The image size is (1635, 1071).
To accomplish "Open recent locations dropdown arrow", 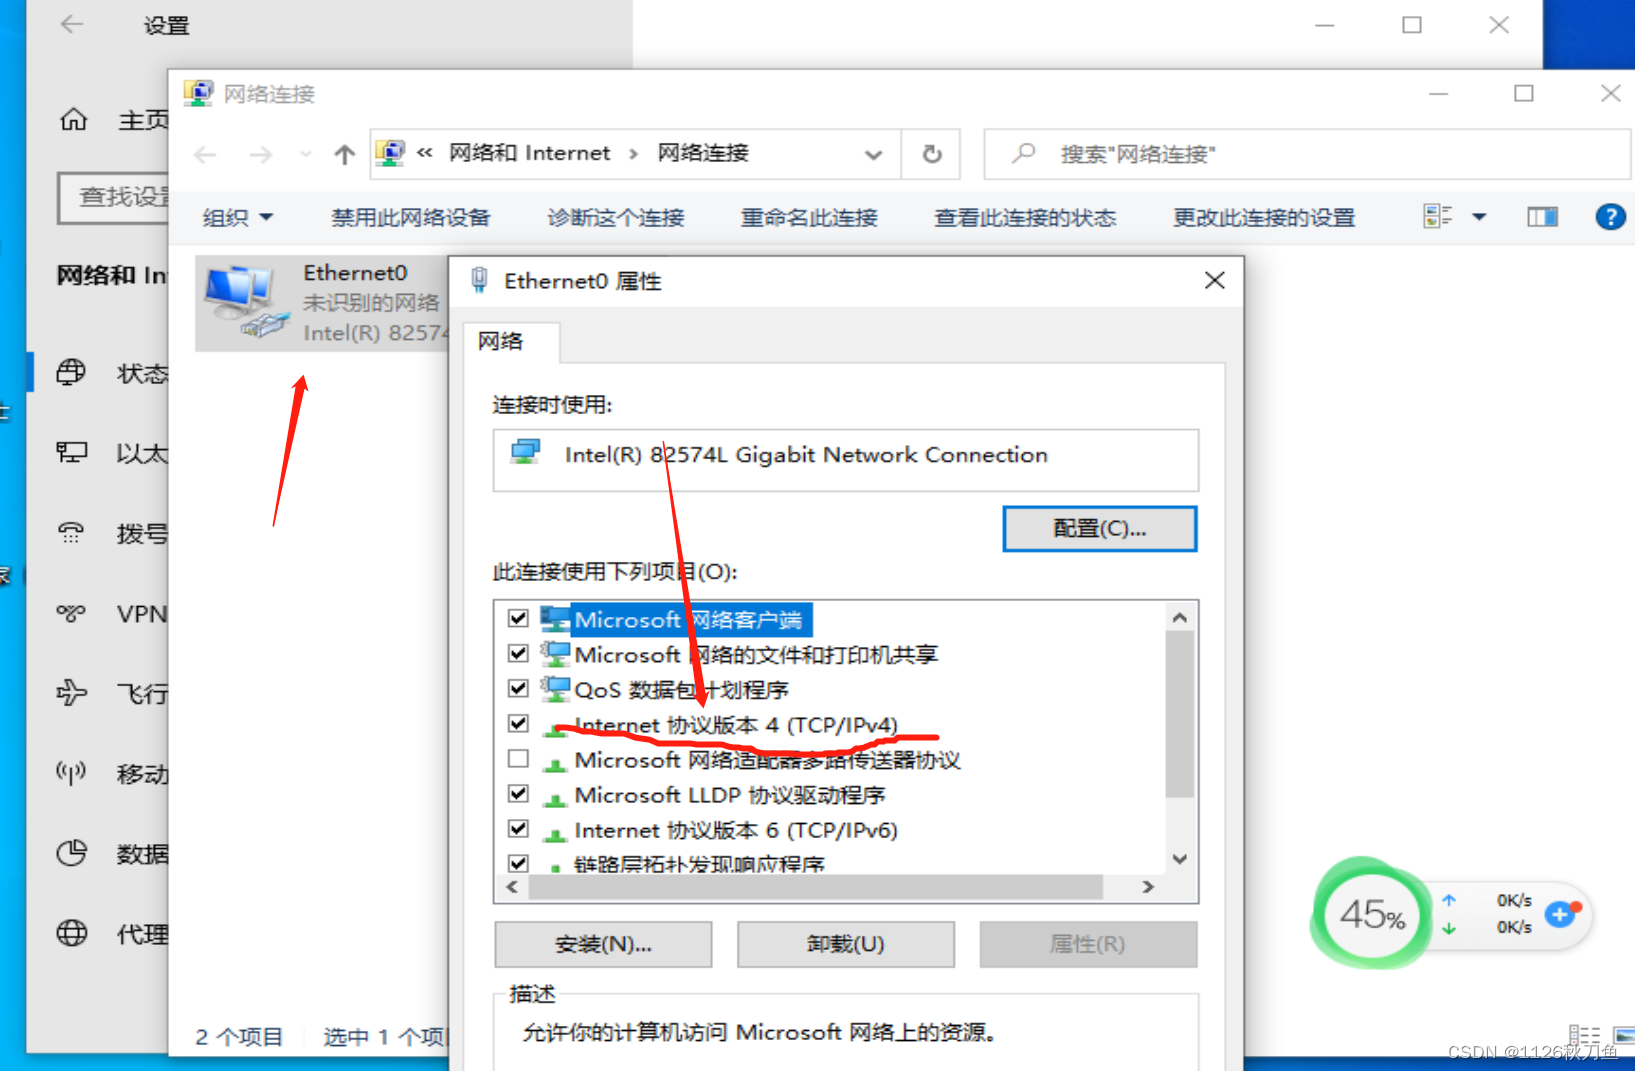I will coord(305,154).
